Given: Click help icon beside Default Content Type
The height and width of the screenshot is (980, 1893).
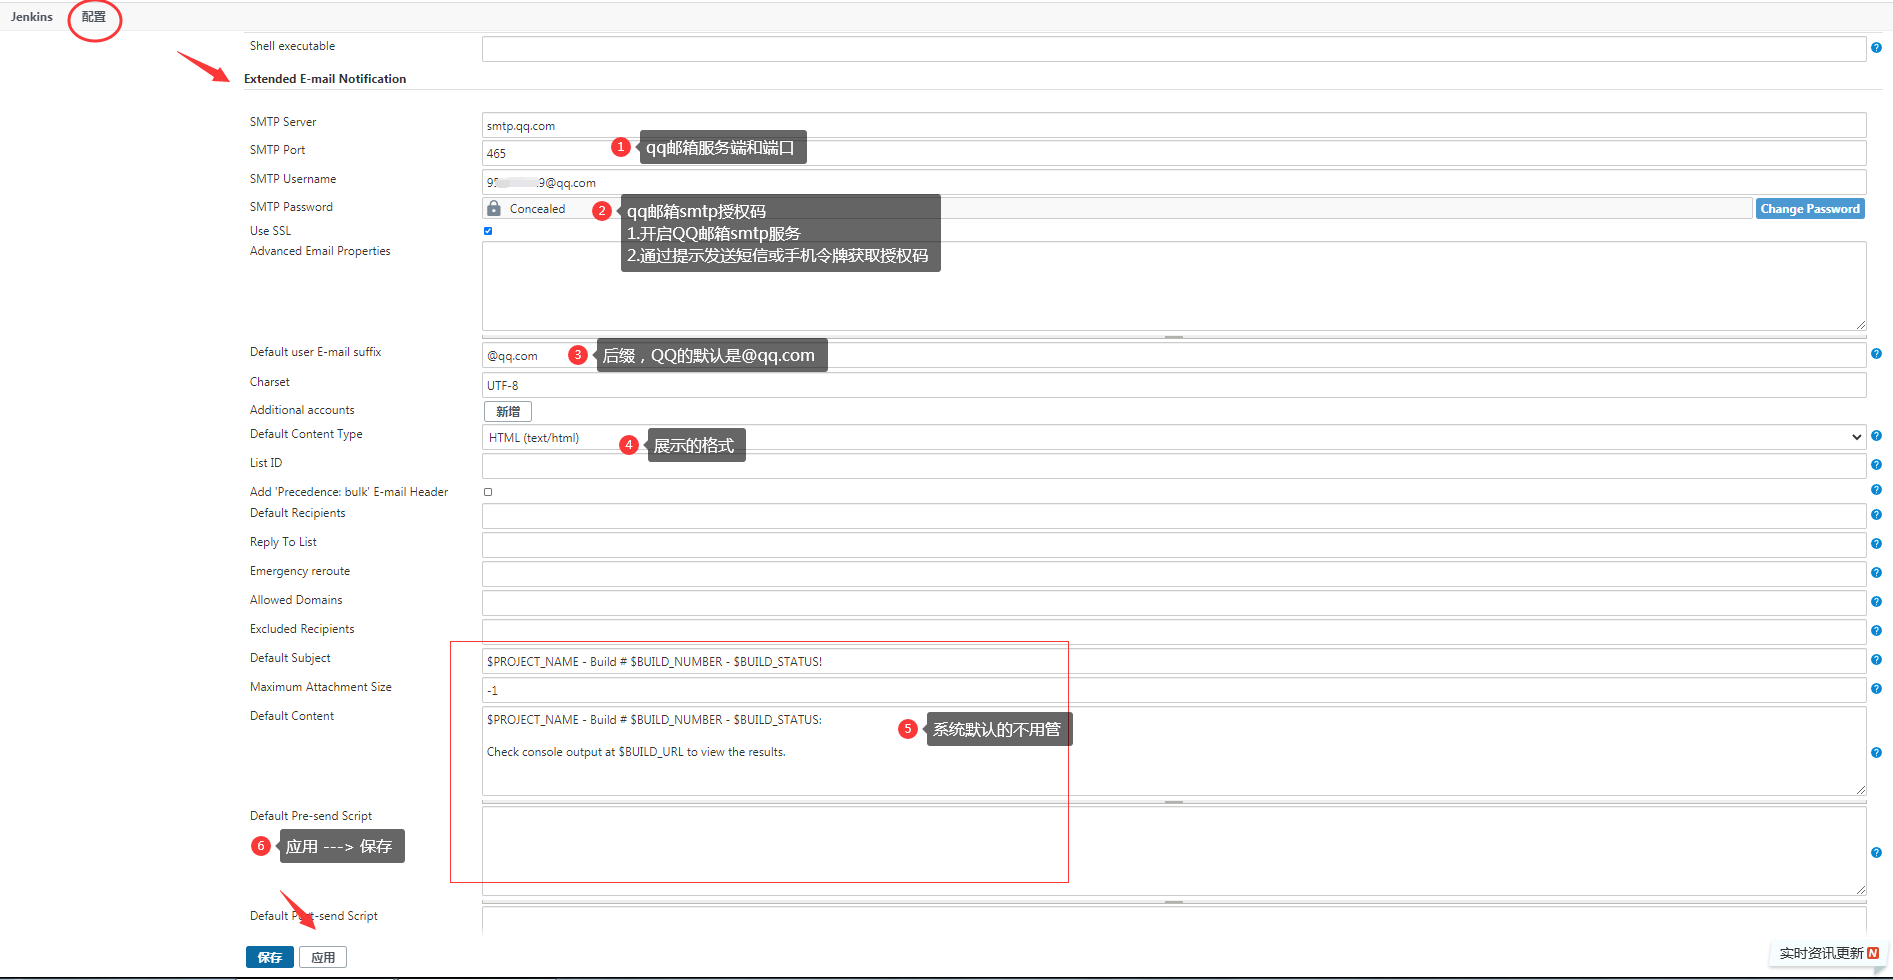Looking at the screenshot, I should tap(1876, 436).
